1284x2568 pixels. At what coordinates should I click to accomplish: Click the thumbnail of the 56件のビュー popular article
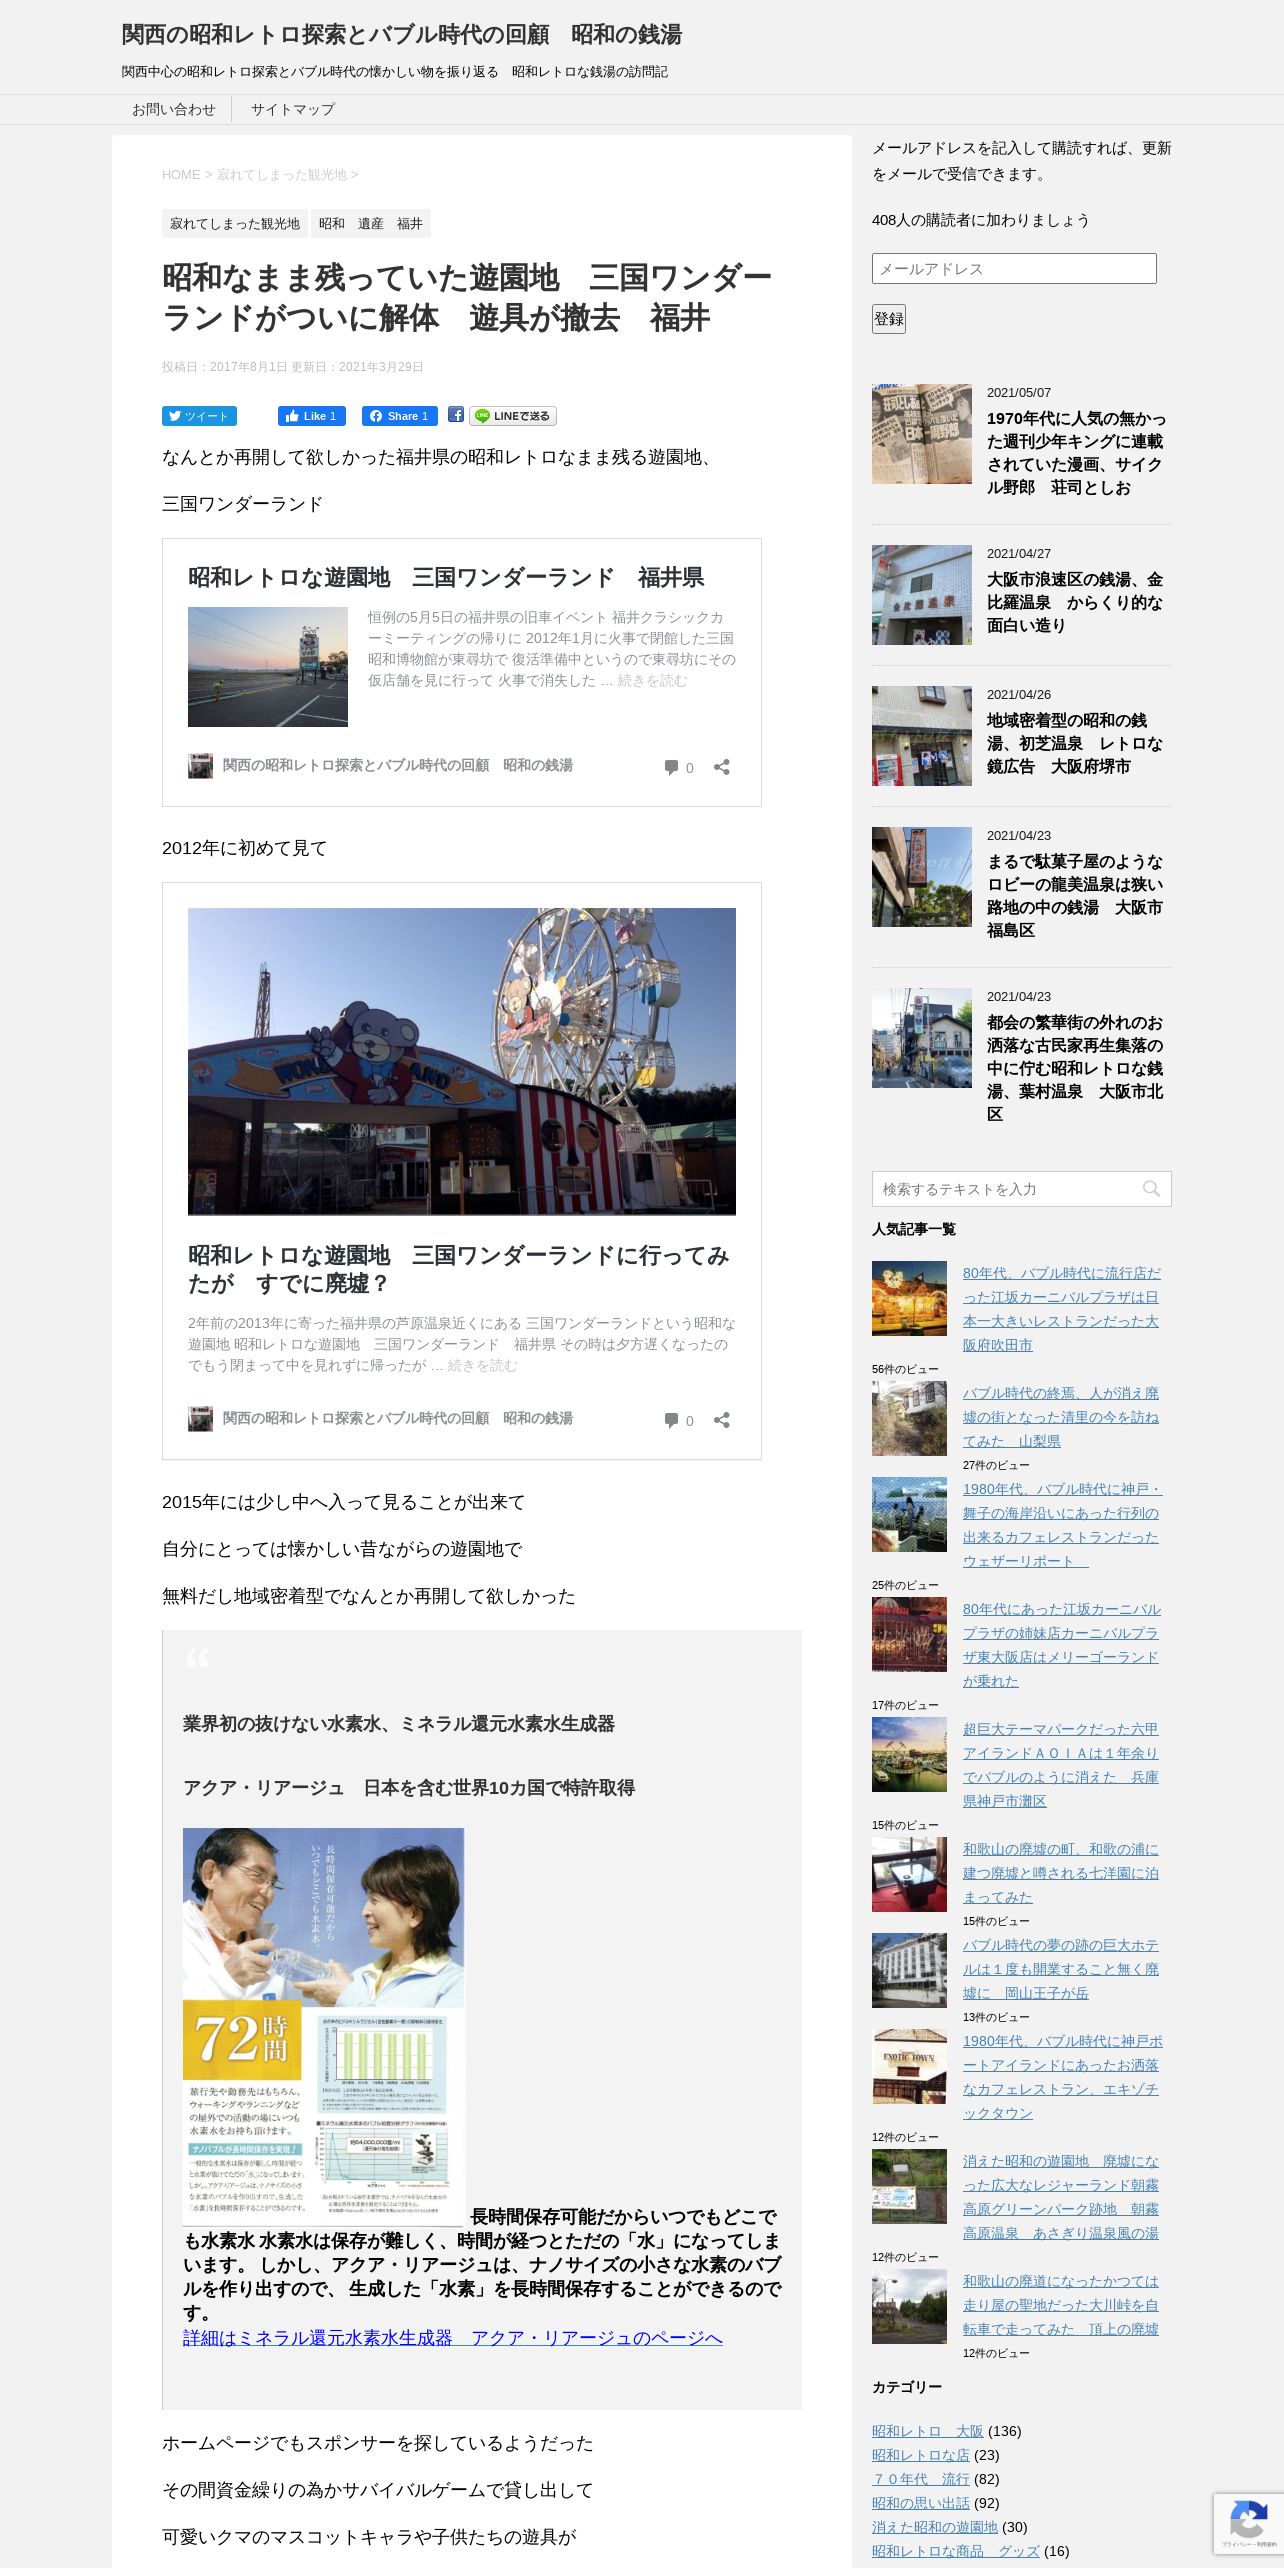pyautogui.click(x=909, y=1298)
